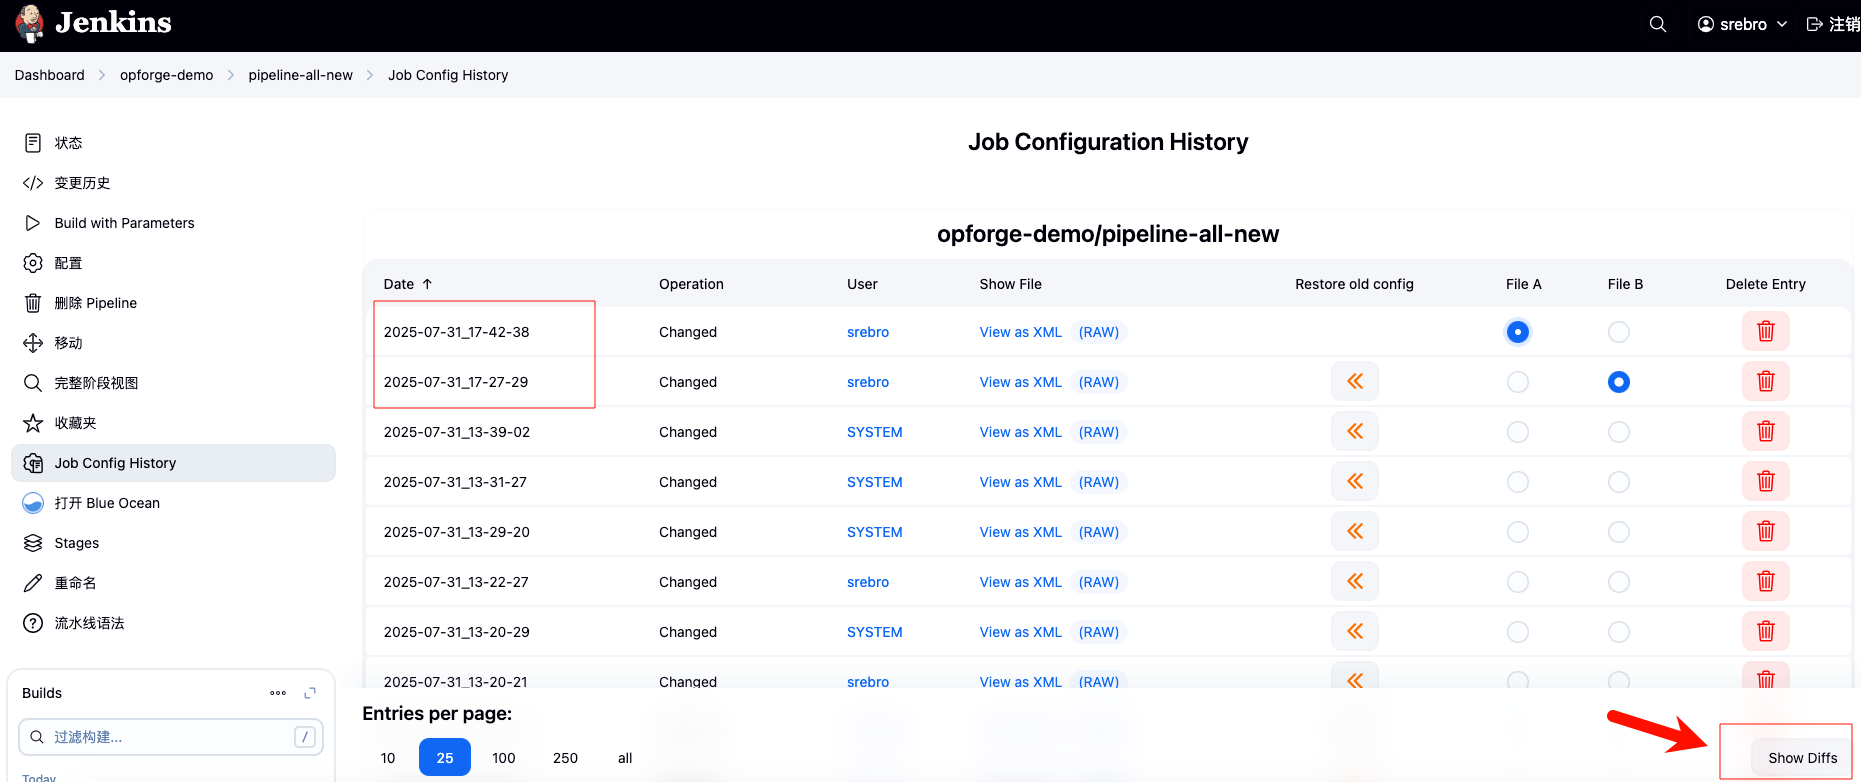The width and height of the screenshot is (1861, 782).
Task: Select File B radio for 2025-07-31_17-42-38
Action: 1618,332
